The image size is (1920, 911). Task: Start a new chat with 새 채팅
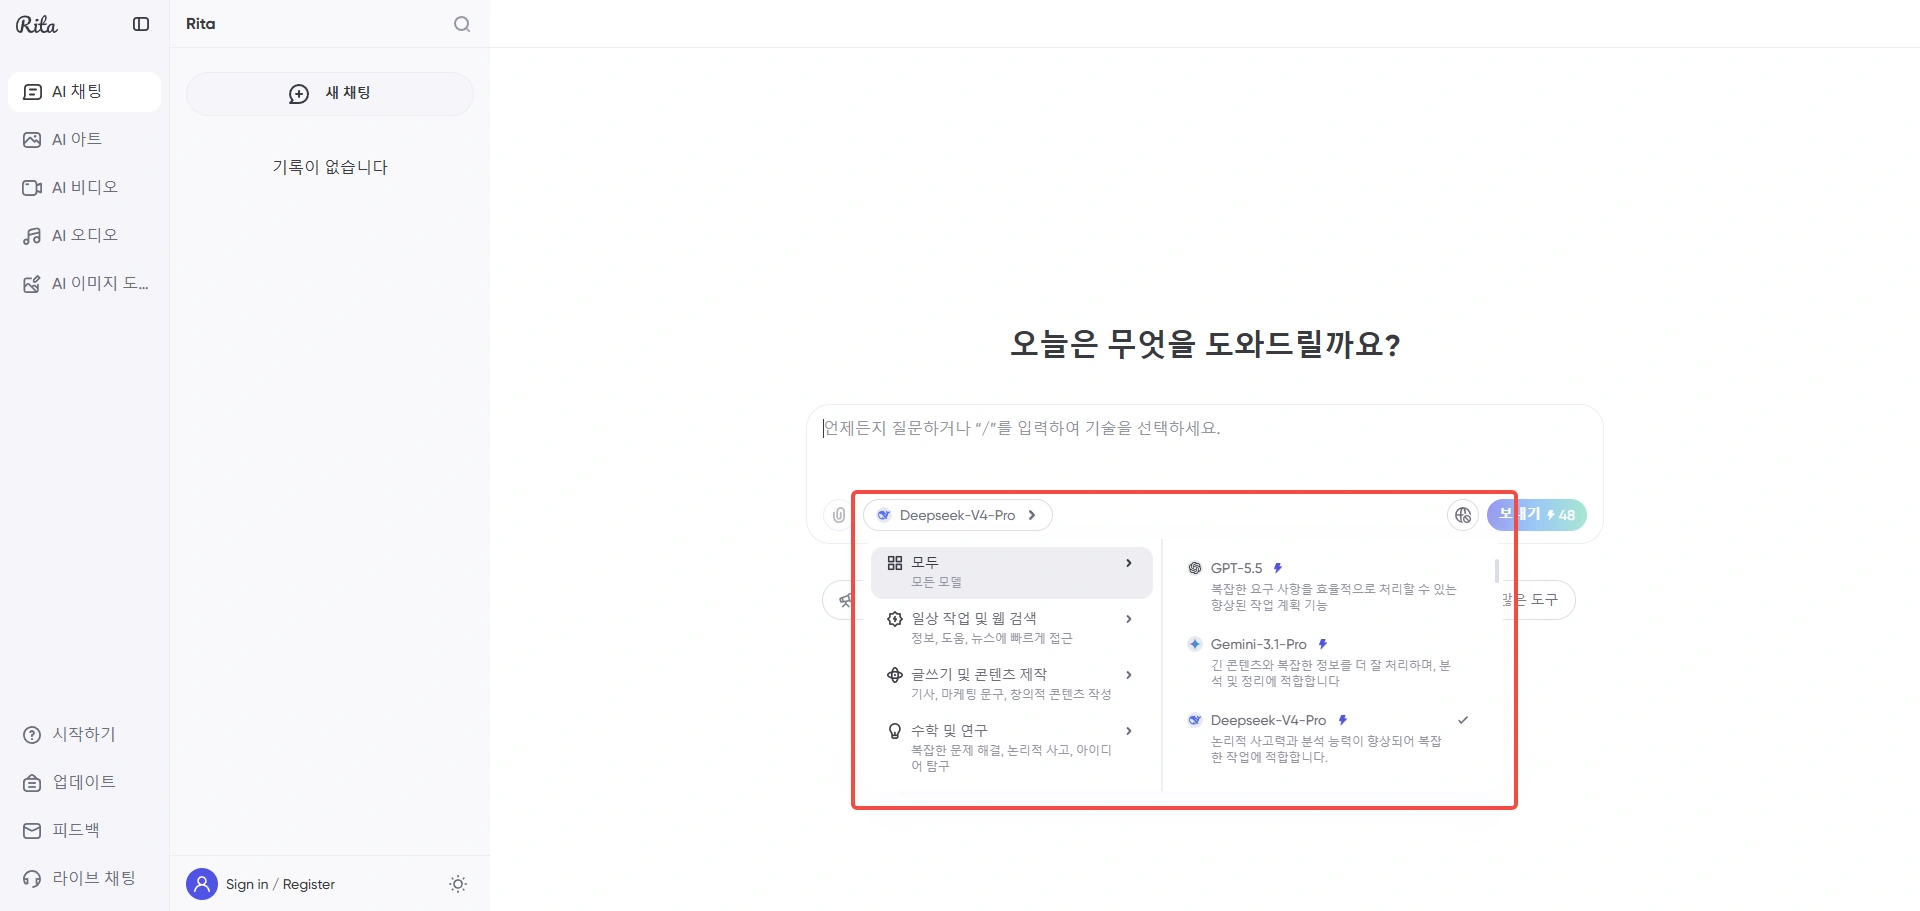(x=330, y=93)
